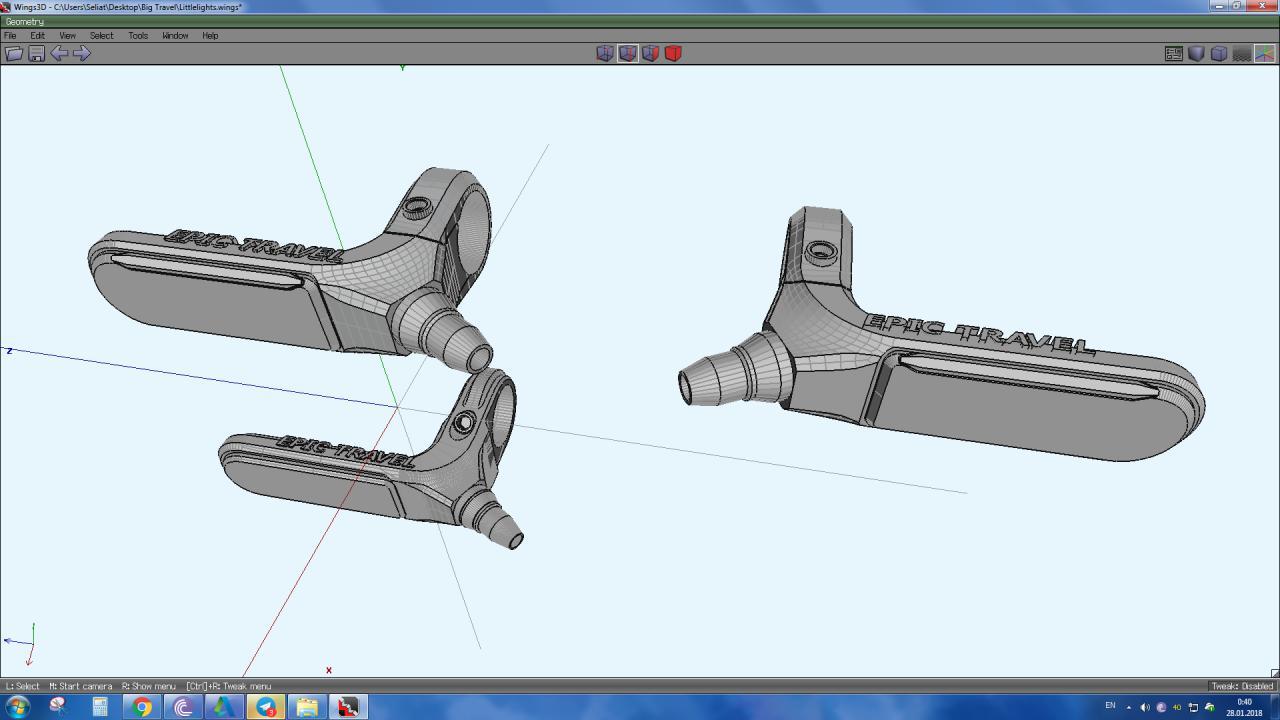Open the Calculator taskbar icon
Image resolution: width=1280 pixels, height=720 pixels.
(100, 707)
